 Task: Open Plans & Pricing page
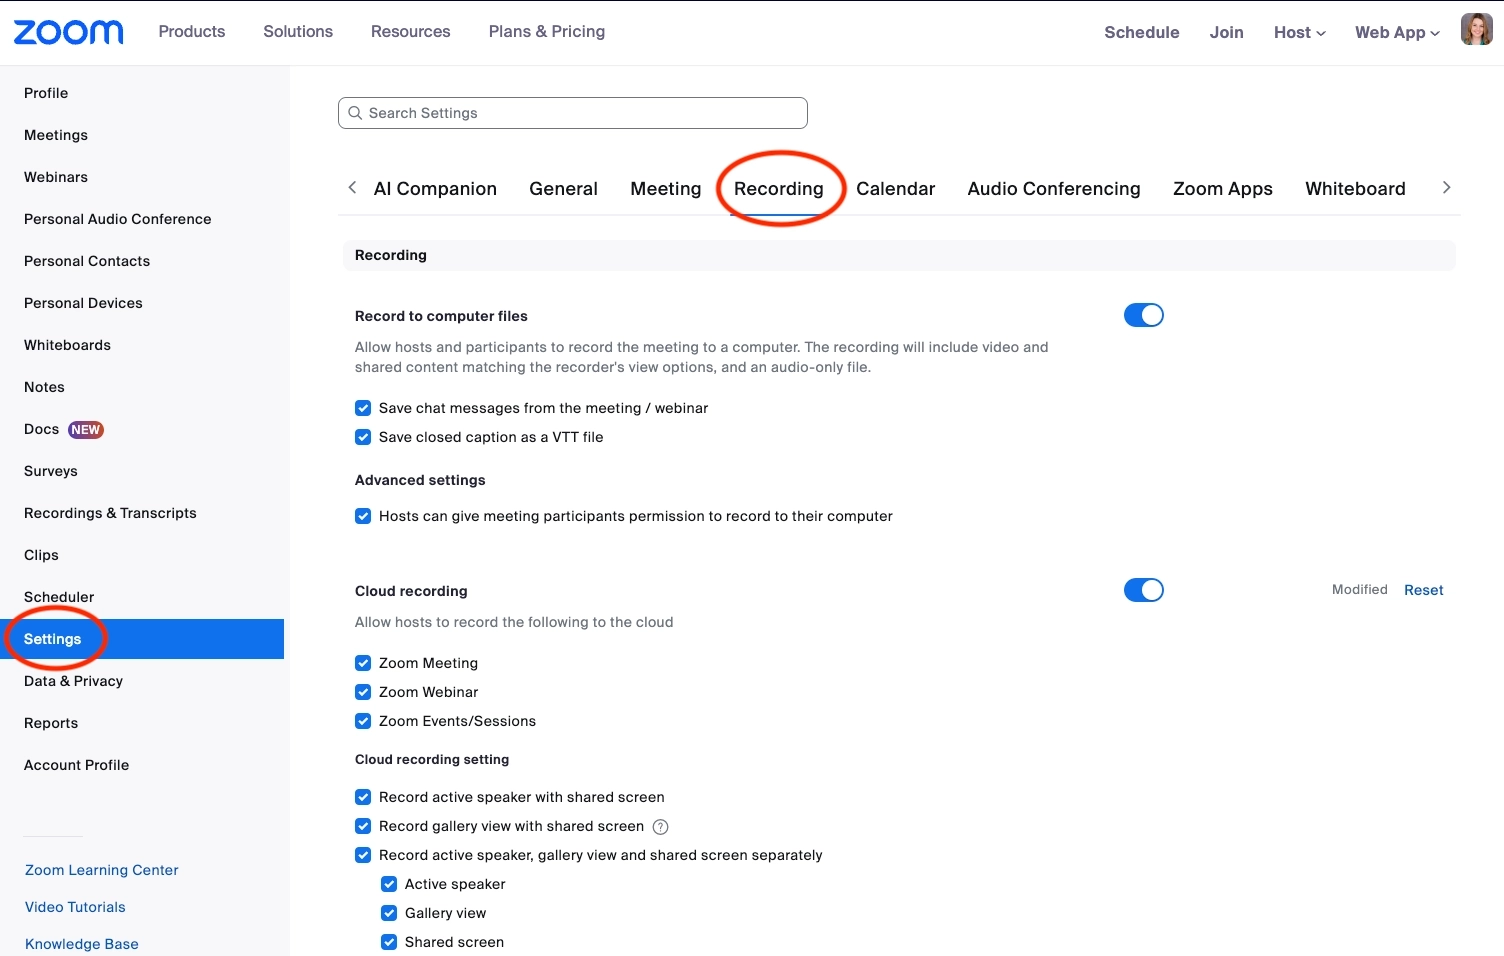[x=547, y=31]
